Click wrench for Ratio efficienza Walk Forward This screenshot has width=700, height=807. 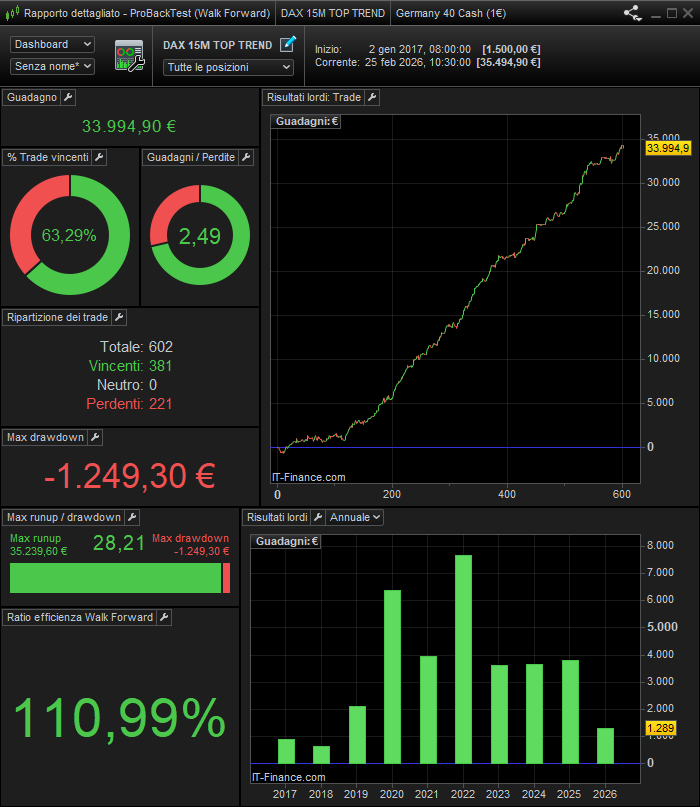[164, 617]
